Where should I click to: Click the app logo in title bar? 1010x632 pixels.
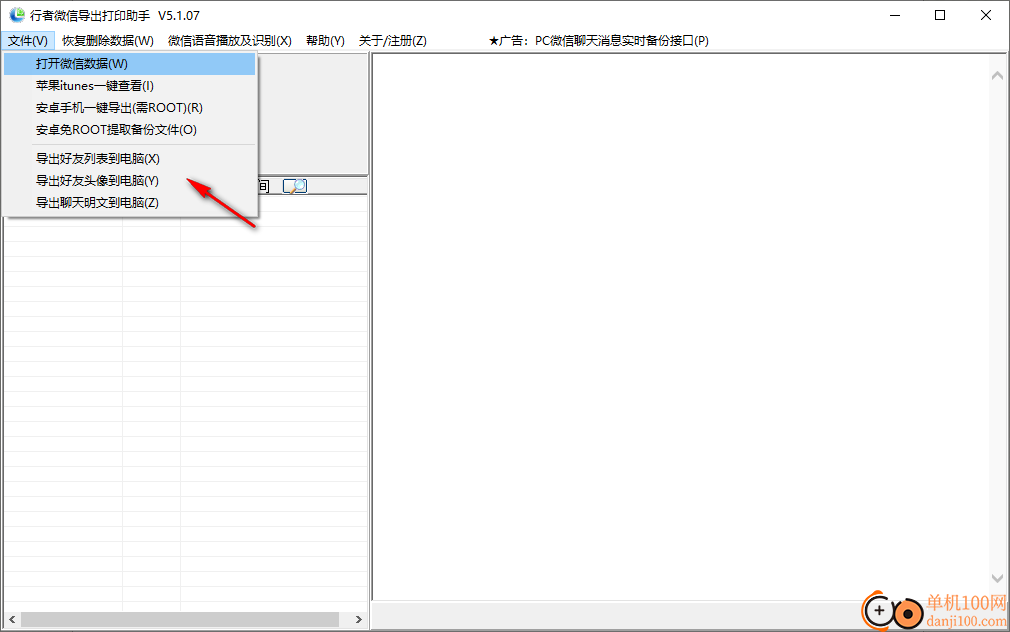(17, 15)
